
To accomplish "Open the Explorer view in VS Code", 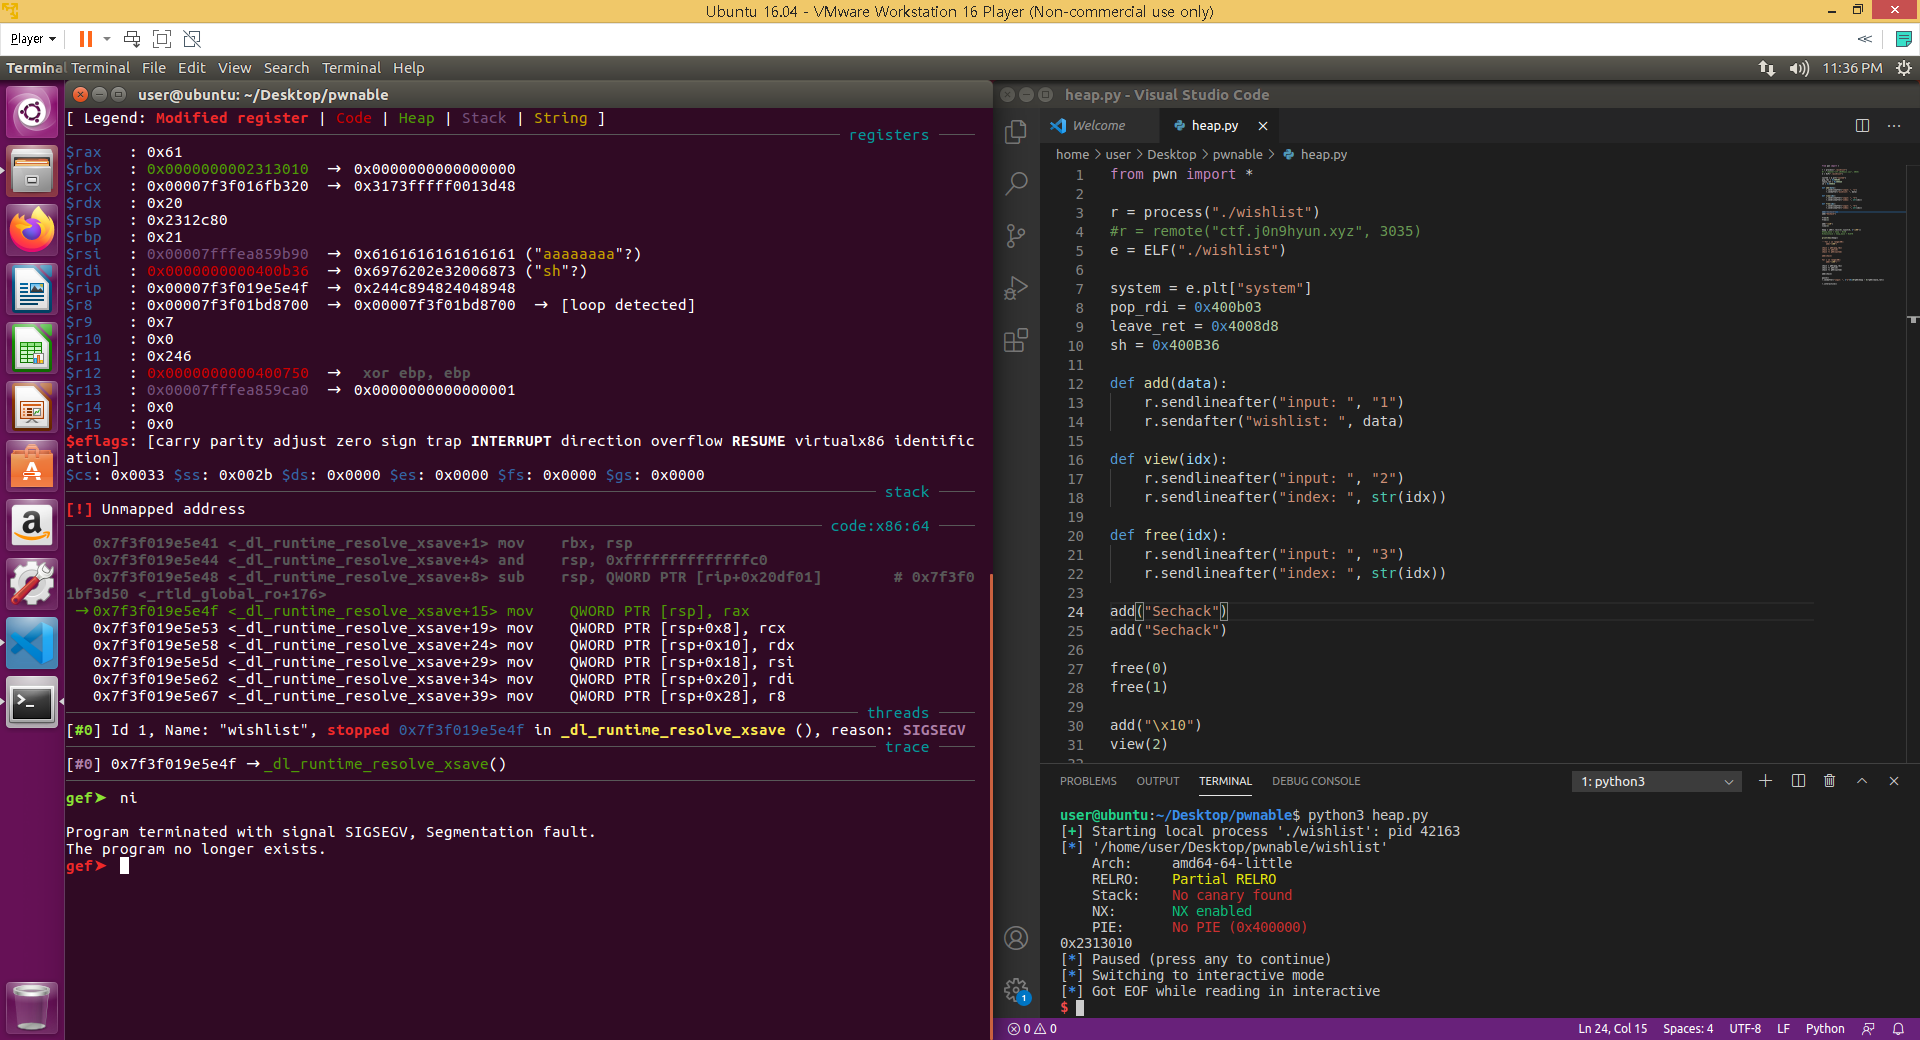I will pyautogui.click(x=1016, y=132).
